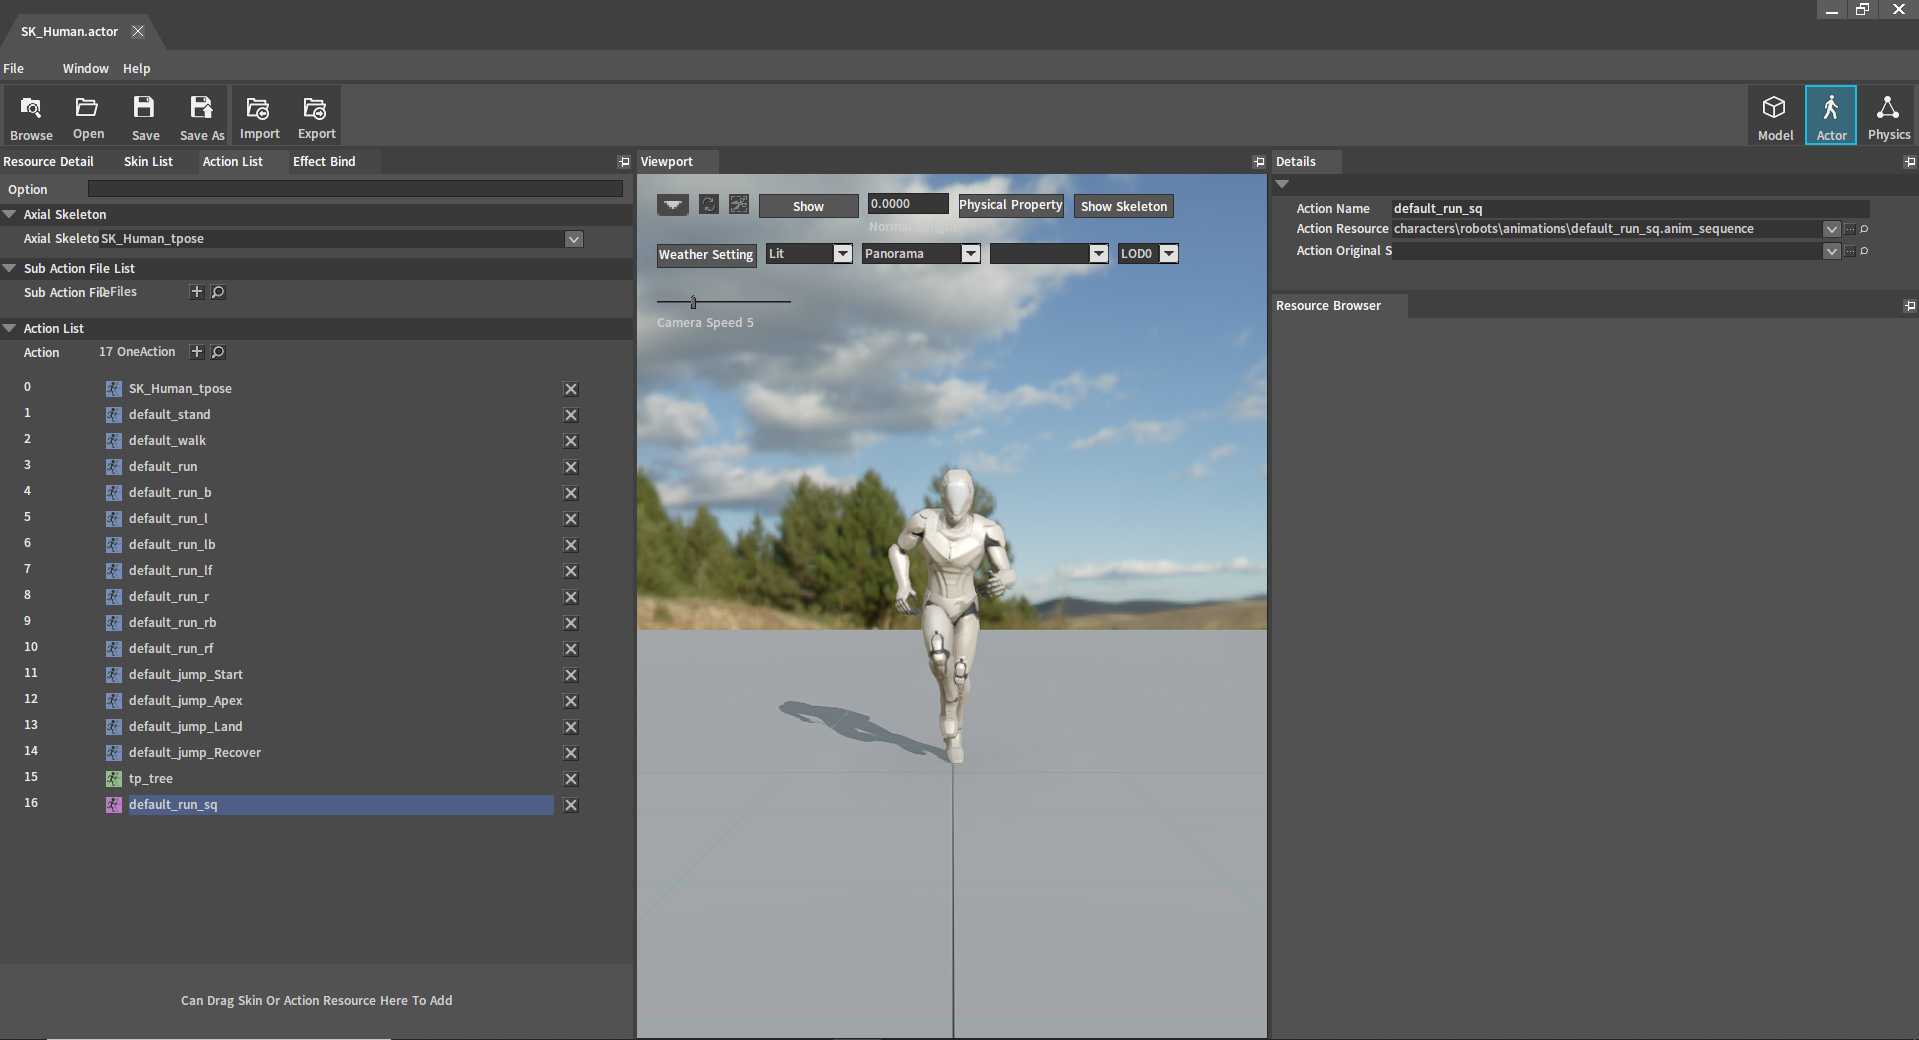This screenshot has height=1040, width=1919.
Task: Switch to Physics mode
Action: [x=1888, y=116]
